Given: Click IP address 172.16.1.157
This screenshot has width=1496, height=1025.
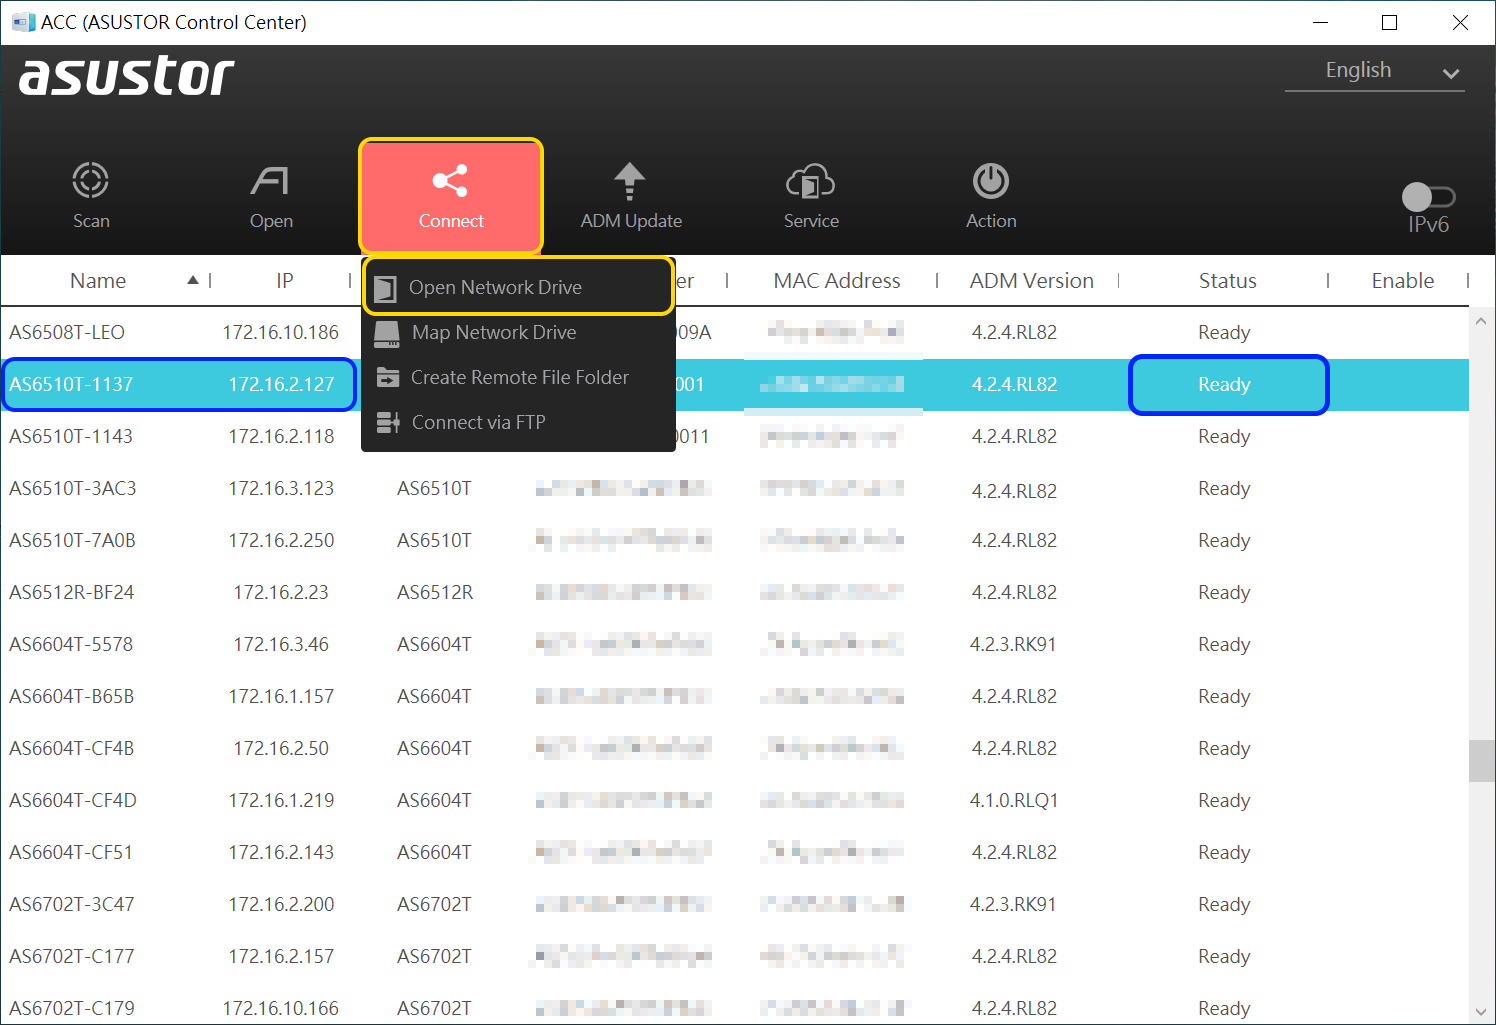Looking at the screenshot, I should 281,696.
